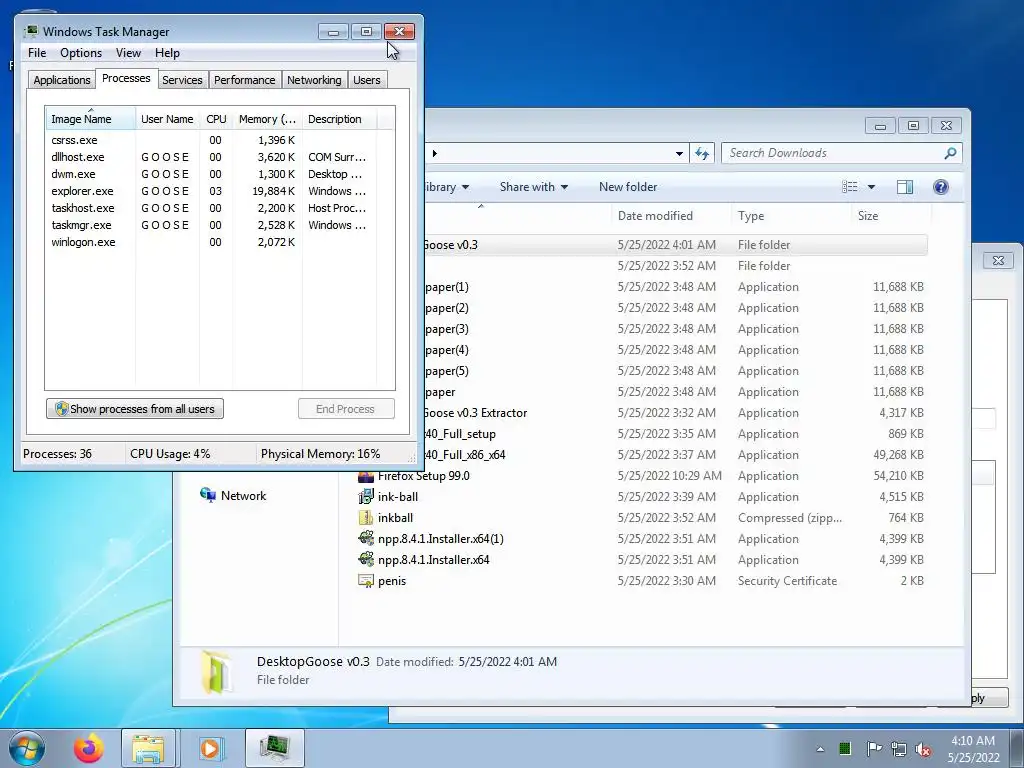Viewport: 1024px width, 768px height.
Task: Sort processes by CPU column
Action: [x=216, y=119]
